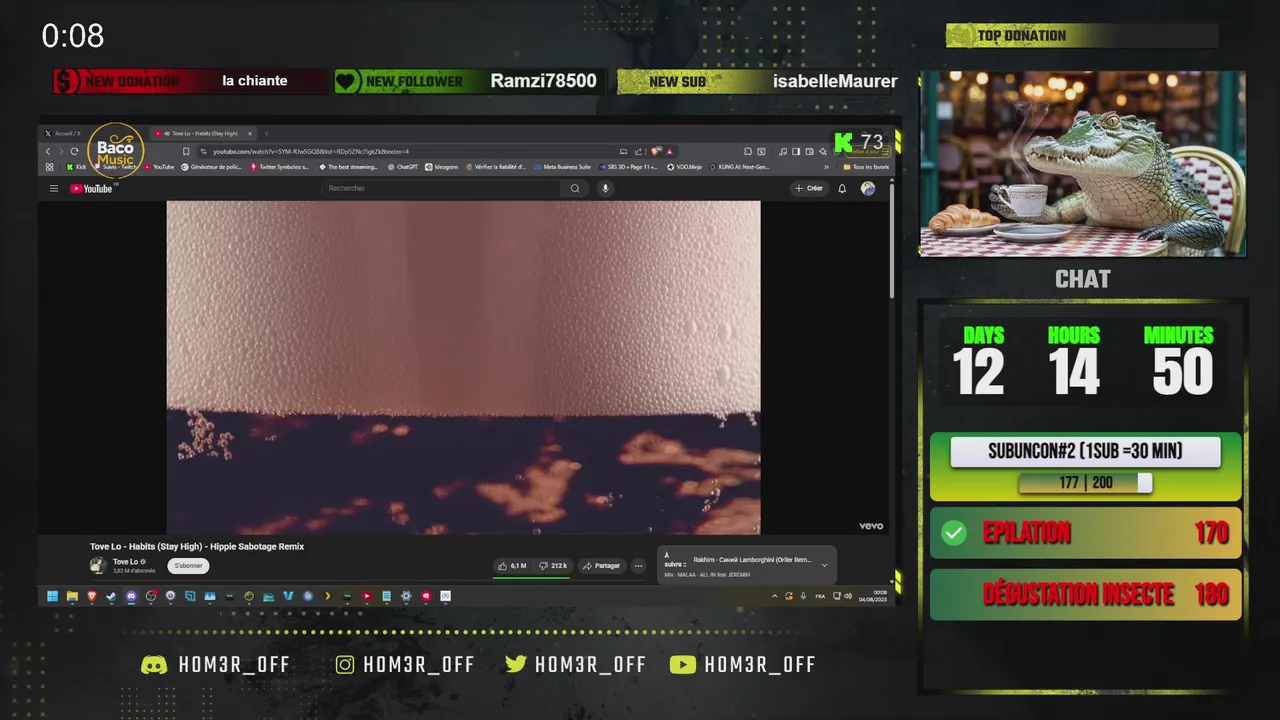
Task: Click the music note icon in the browser toolbar
Action: pyautogui.click(x=783, y=152)
